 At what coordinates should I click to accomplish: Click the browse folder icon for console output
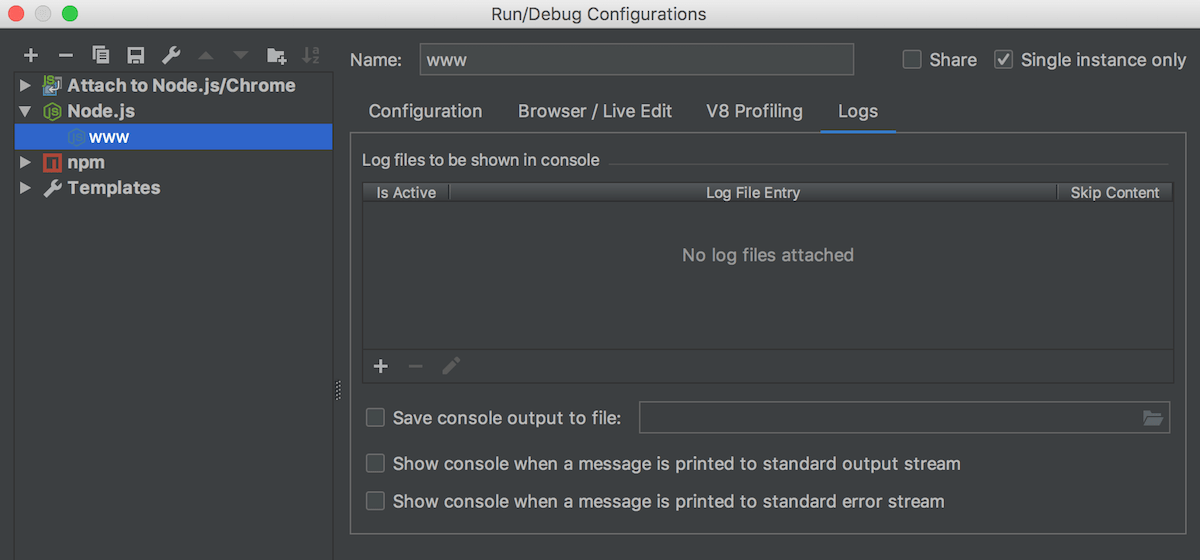pyautogui.click(x=1153, y=418)
